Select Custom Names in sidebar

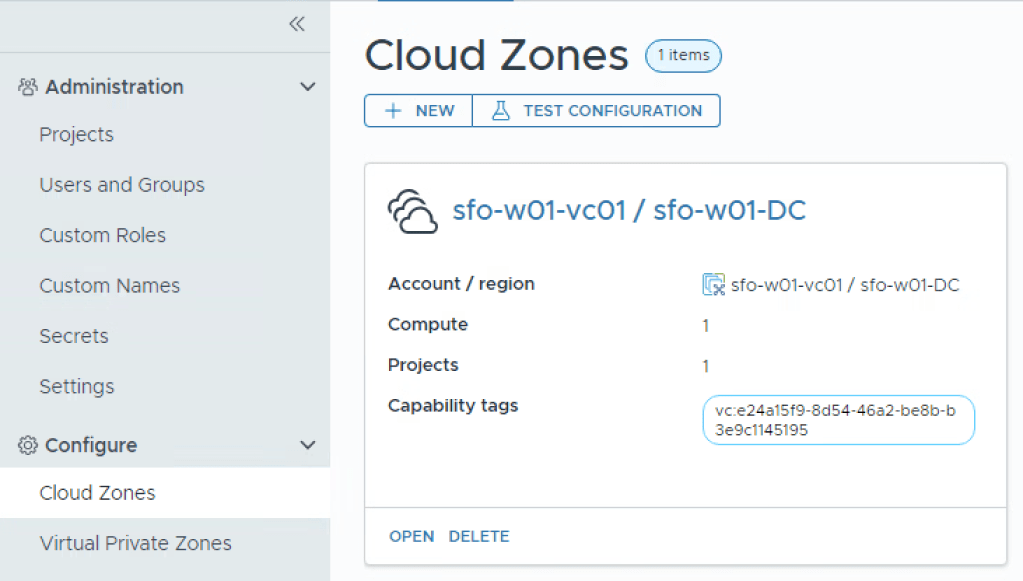pos(109,286)
